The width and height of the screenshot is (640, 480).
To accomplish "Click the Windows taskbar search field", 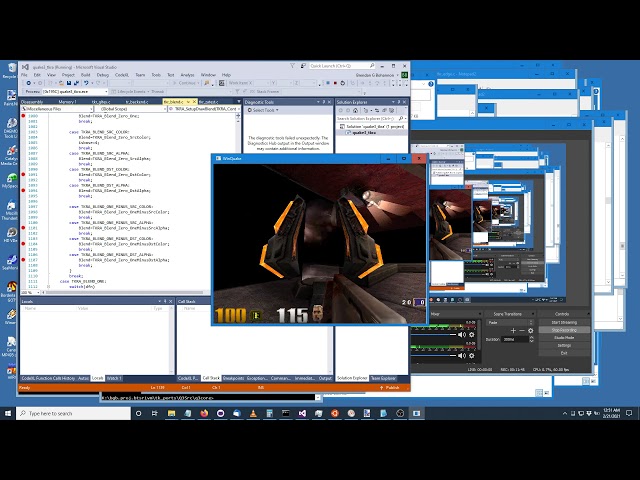I will [73, 413].
